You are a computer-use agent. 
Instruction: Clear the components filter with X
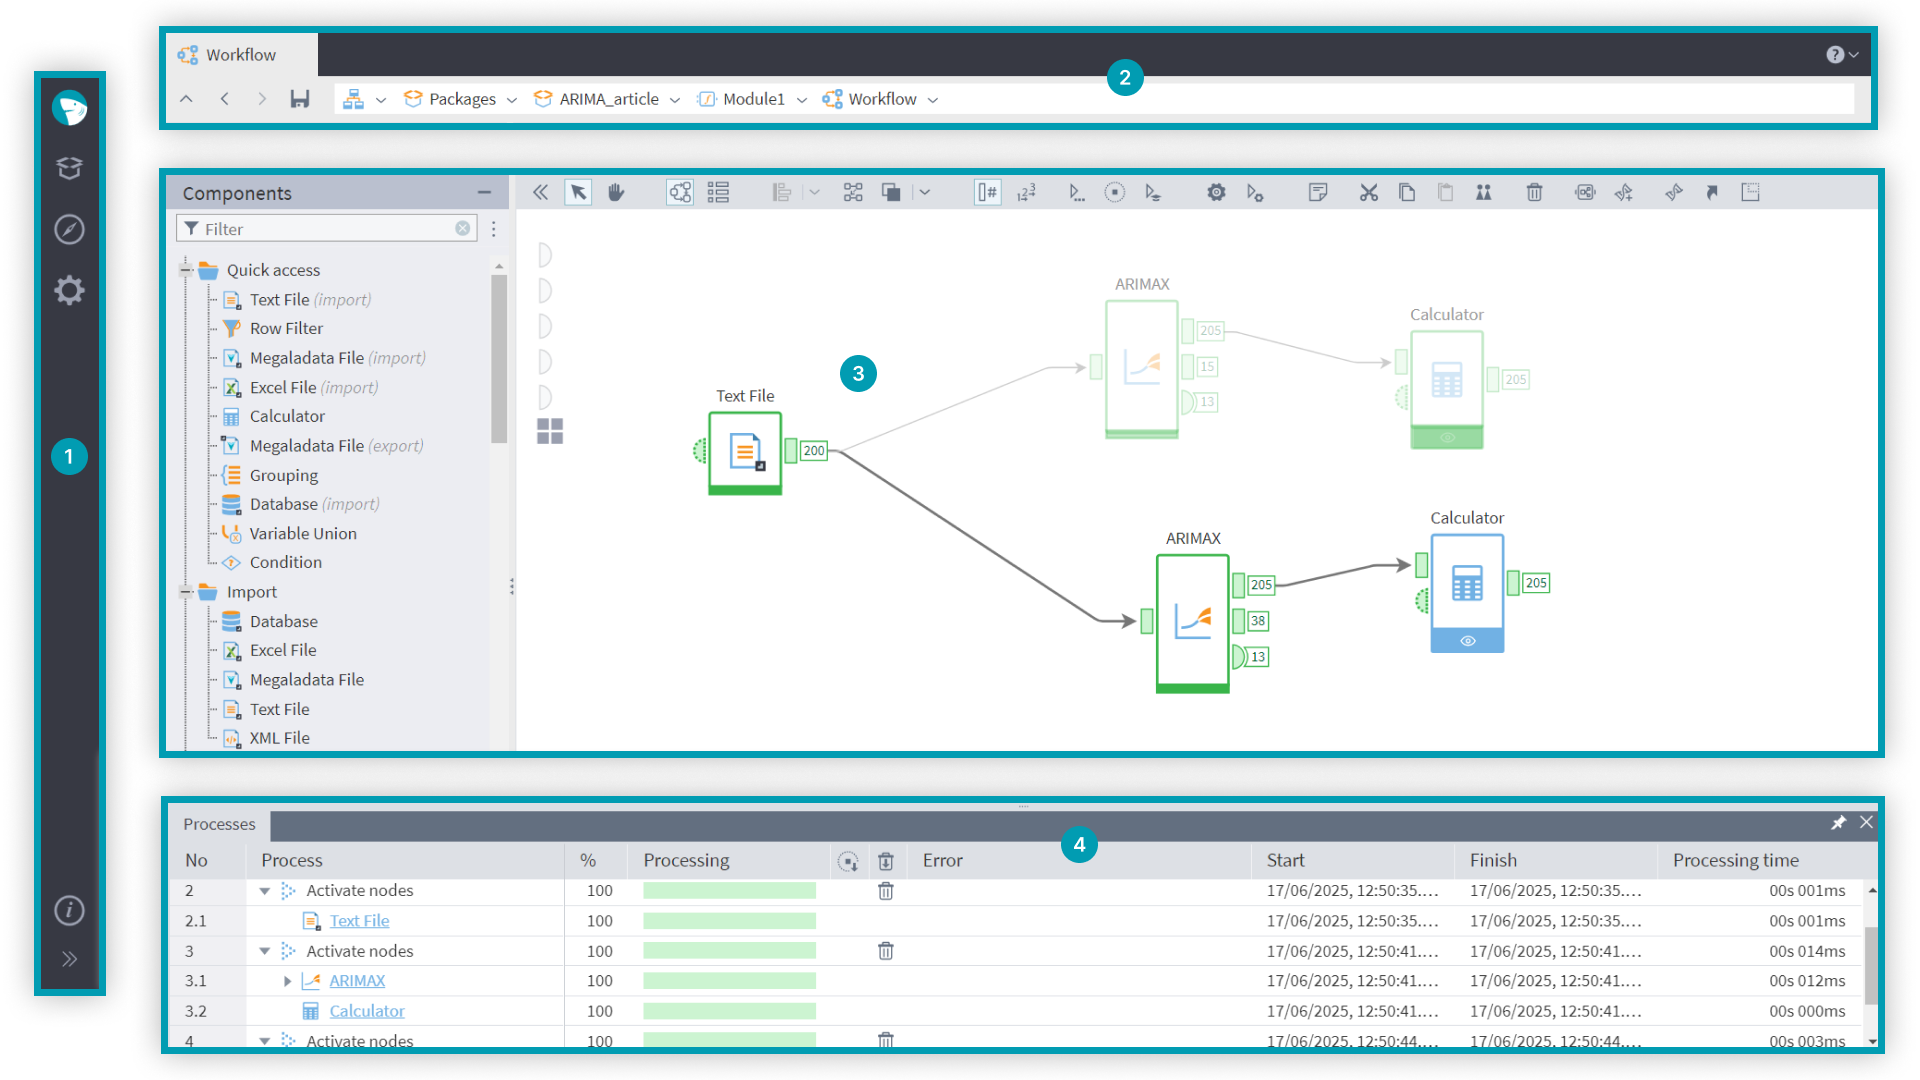click(462, 229)
